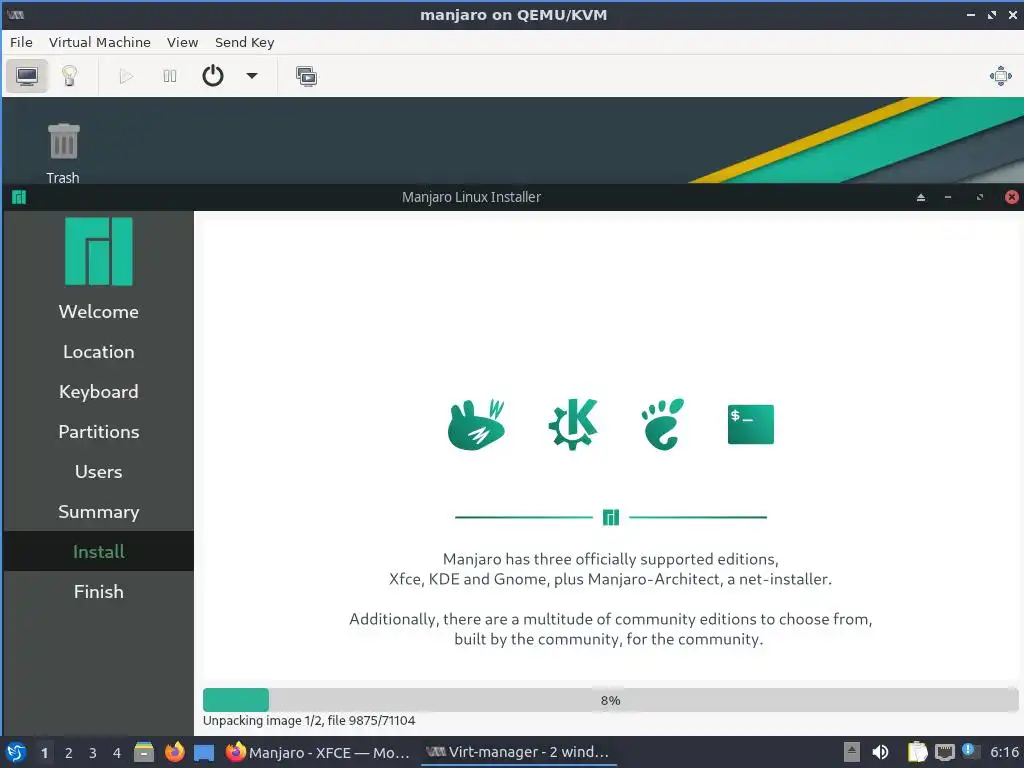This screenshot has width=1024, height=768.
Task: Click the keep-above arrow button in installer titlebar
Action: [921, 197]
